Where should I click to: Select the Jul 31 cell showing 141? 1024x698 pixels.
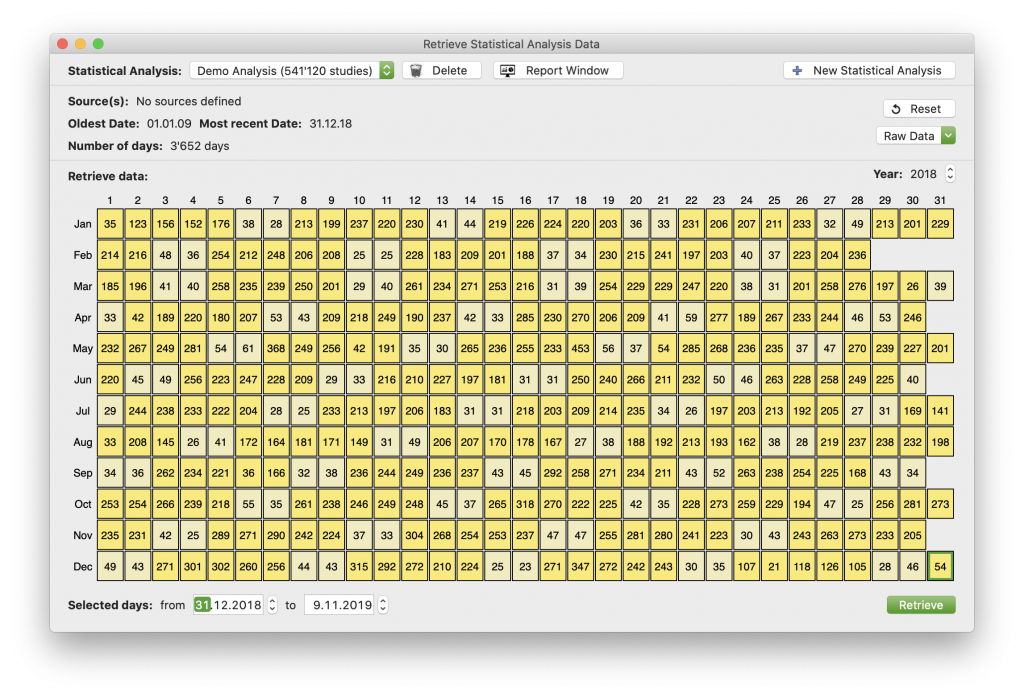940,411
